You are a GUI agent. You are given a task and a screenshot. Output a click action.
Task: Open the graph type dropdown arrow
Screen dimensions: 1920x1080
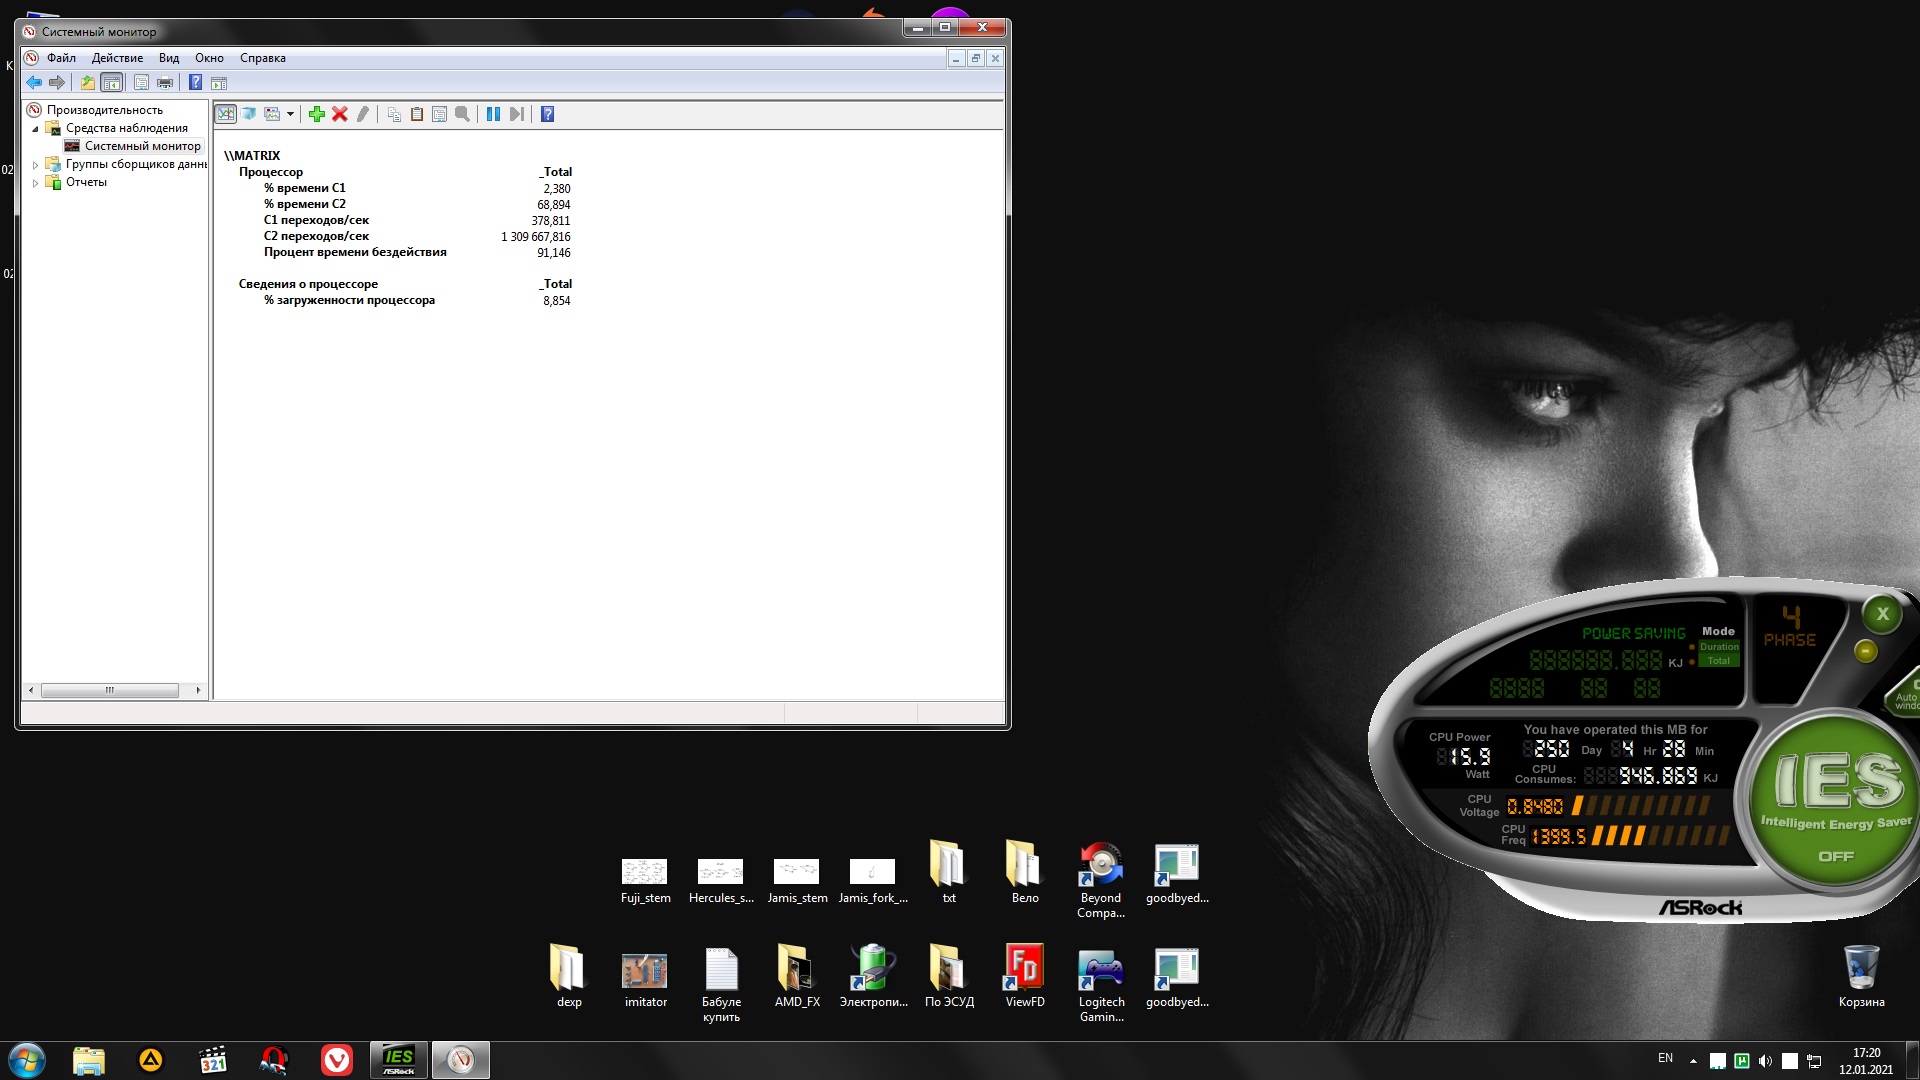pyautogui.click(x=290, y=114)
